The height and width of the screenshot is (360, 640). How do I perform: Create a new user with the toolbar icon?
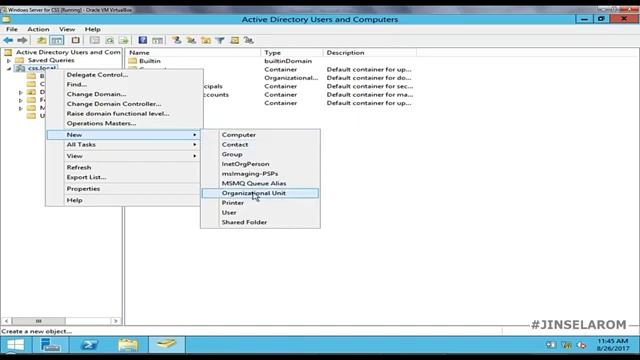tap(176, 40)
